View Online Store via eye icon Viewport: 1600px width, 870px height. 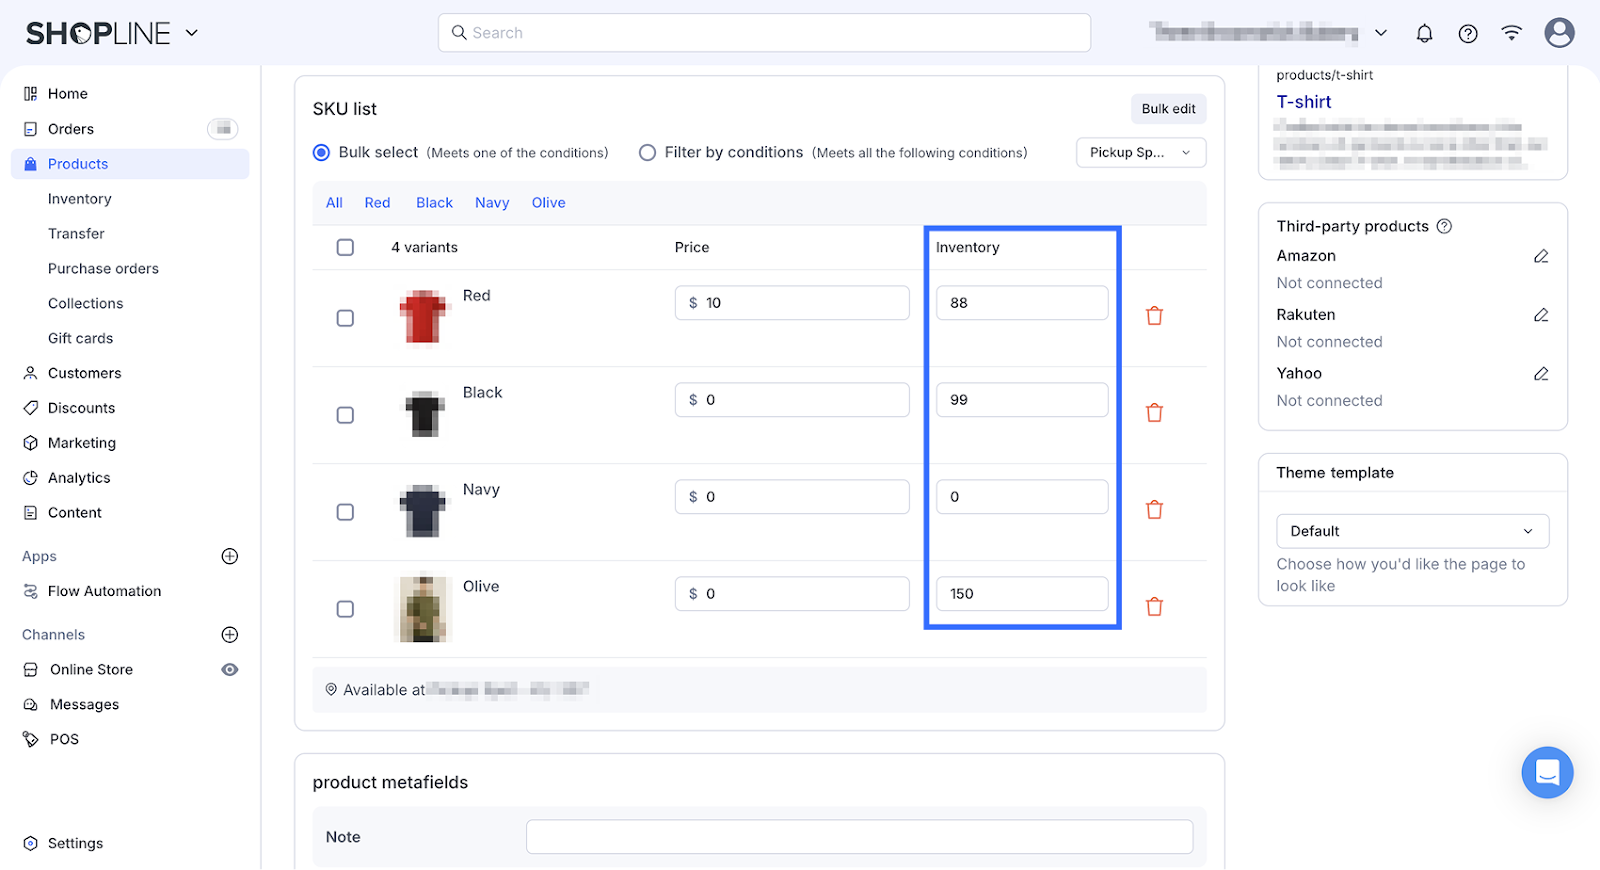coord(230,670)
